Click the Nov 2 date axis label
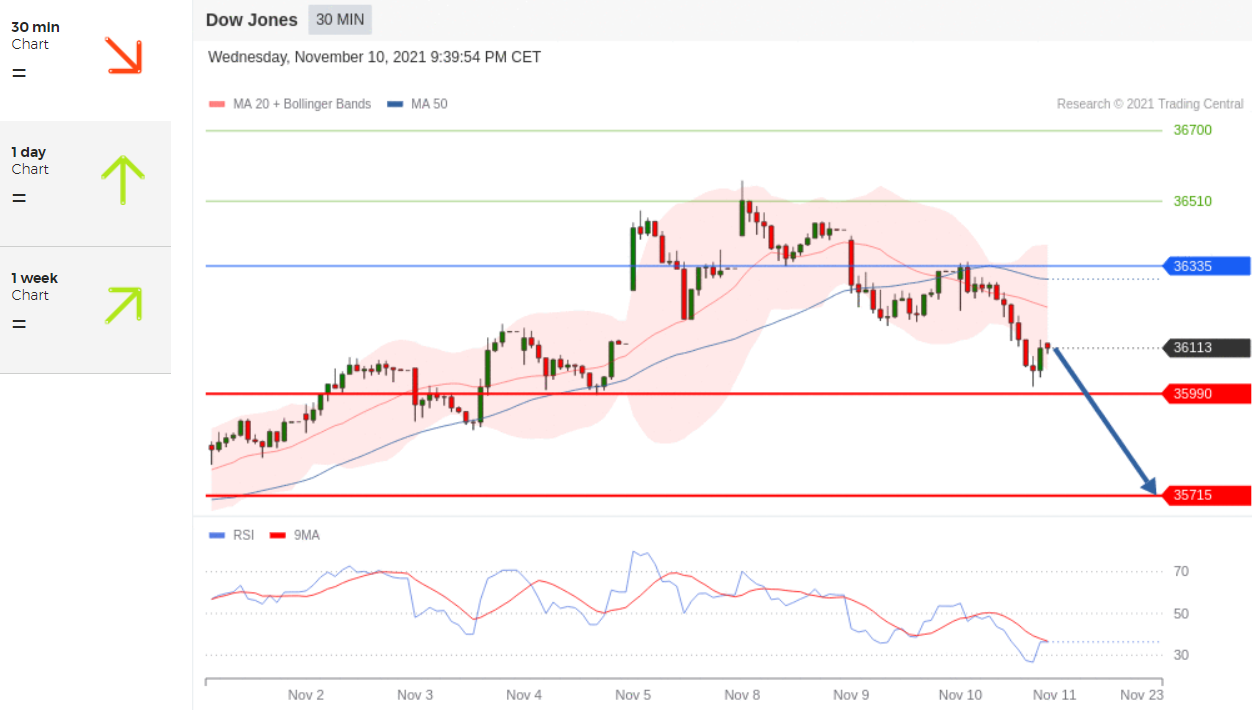Viewport: 1252px width, 710px height. click(306, 695)
